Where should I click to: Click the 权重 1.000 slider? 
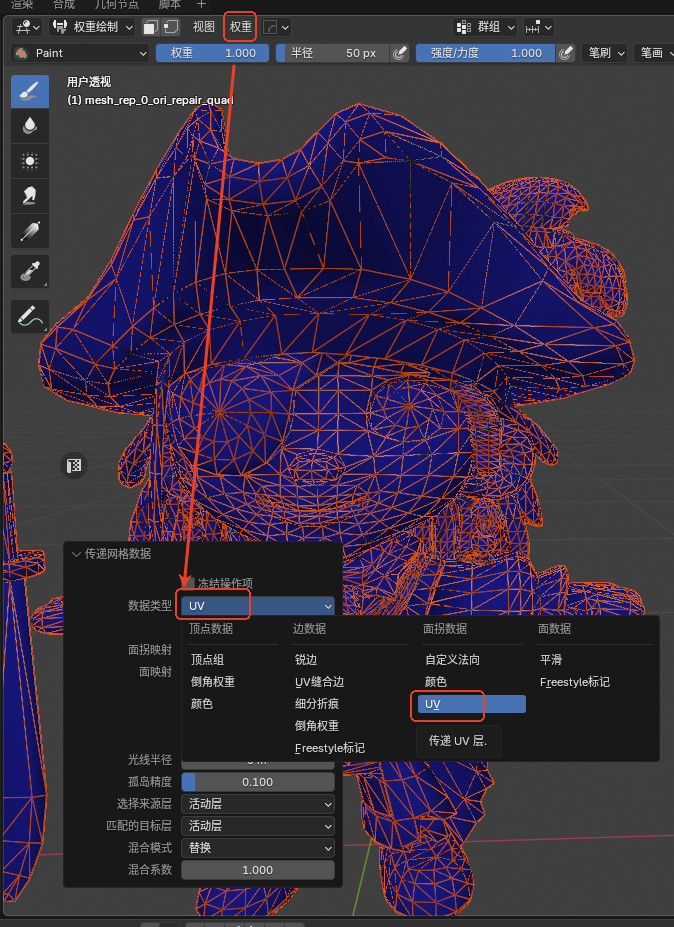(212, 53)
